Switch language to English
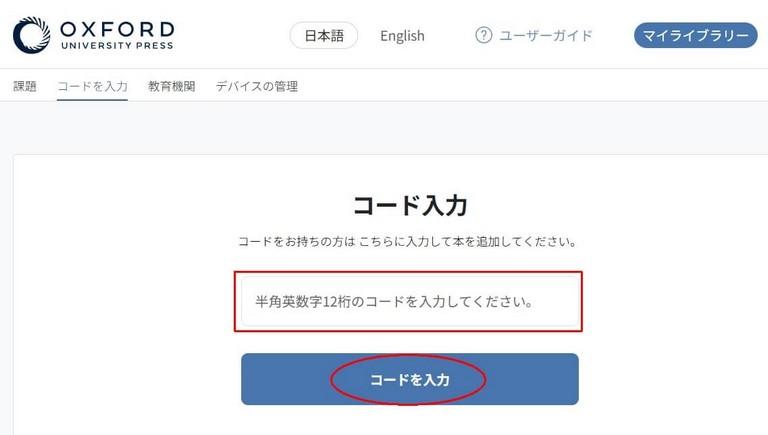The image size is (768, 435). point(402,36)
